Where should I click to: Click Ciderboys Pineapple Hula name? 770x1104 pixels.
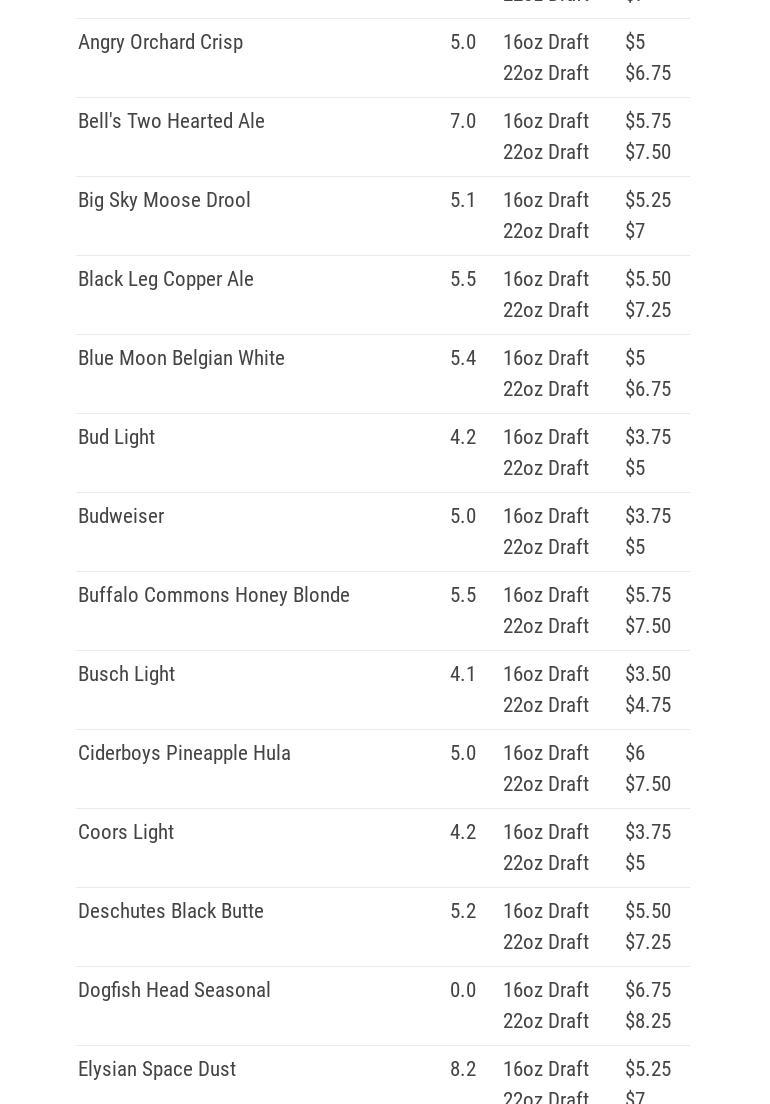click(184, 753)
